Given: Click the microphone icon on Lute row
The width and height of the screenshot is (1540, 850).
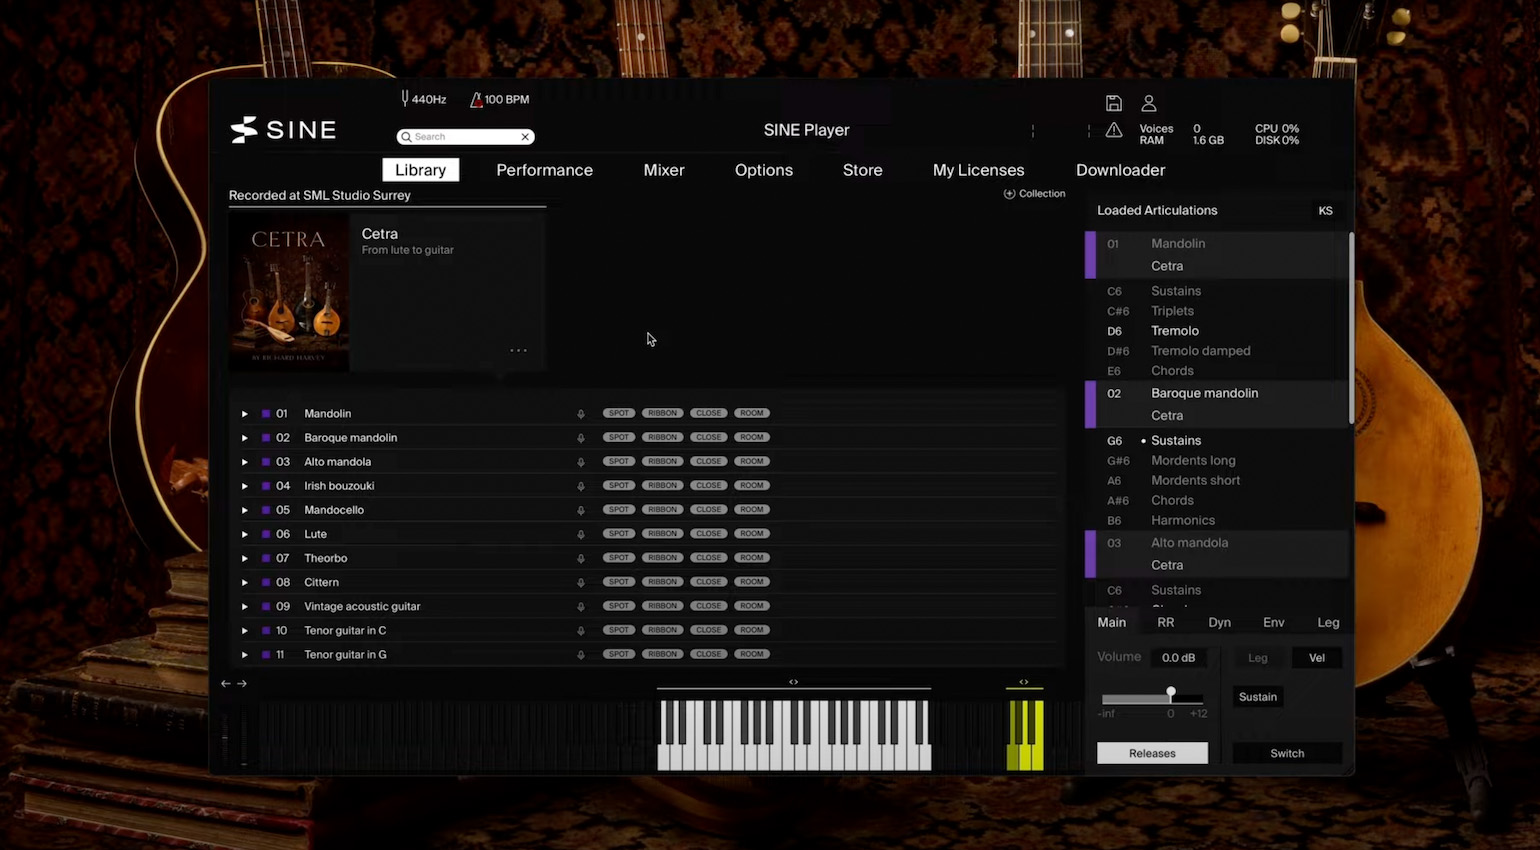Looking at the screenshot, I should pos(580,534).
